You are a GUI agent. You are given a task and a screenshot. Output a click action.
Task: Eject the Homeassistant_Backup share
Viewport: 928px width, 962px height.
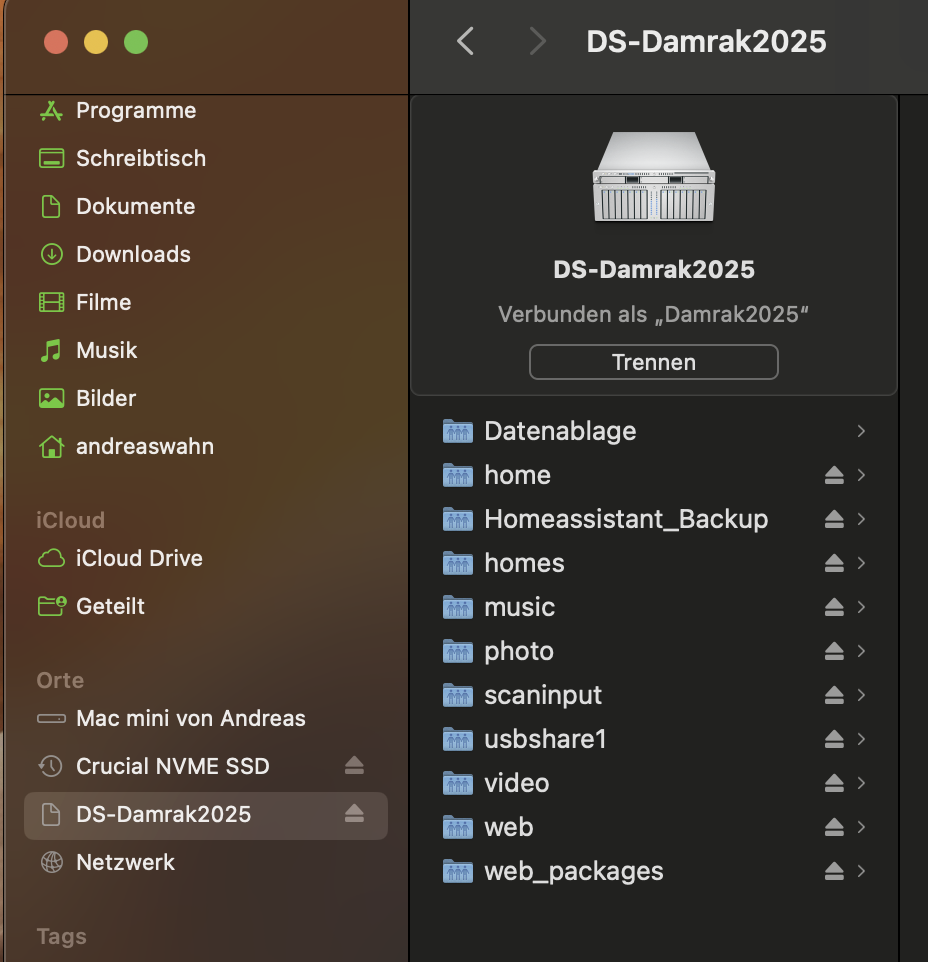pos(834,519)
